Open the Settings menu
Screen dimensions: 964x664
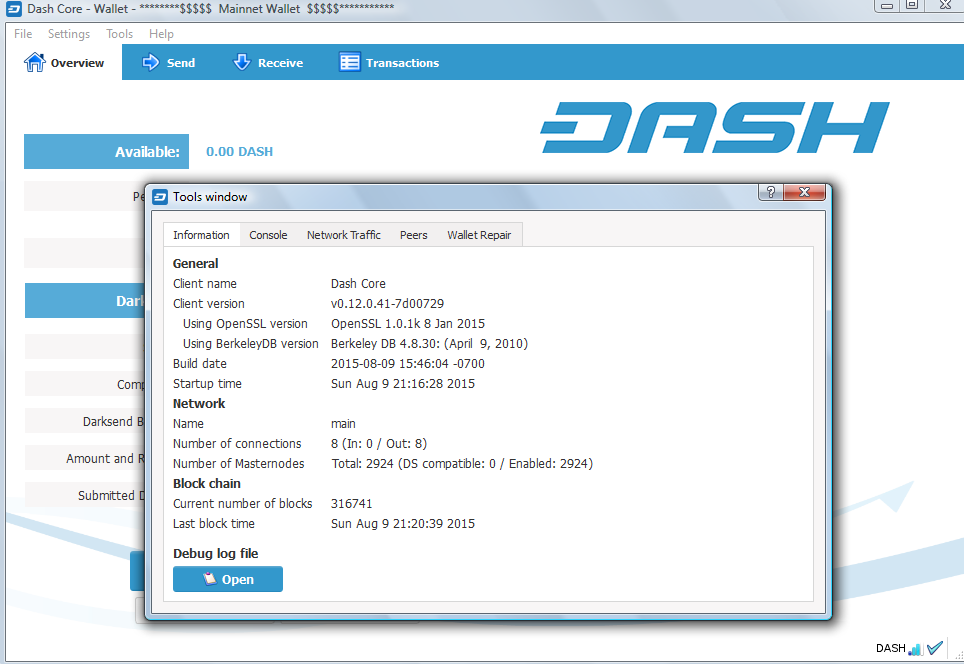coord(69,34)
